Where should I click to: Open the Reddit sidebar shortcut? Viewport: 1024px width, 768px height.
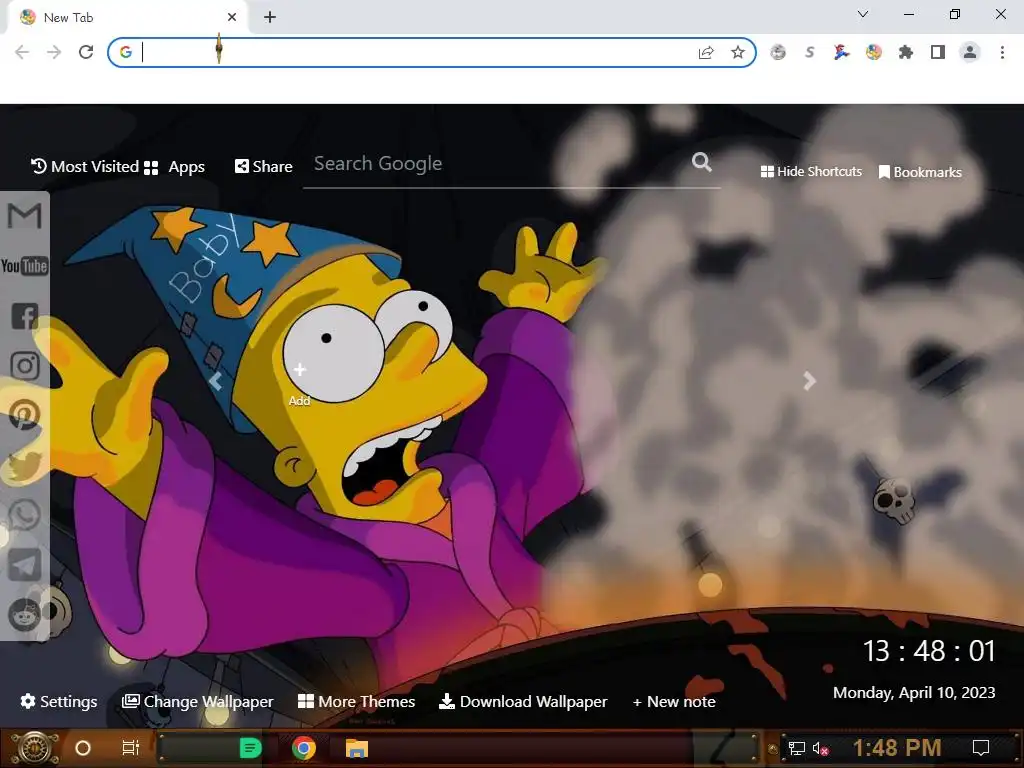pos(24,615)
